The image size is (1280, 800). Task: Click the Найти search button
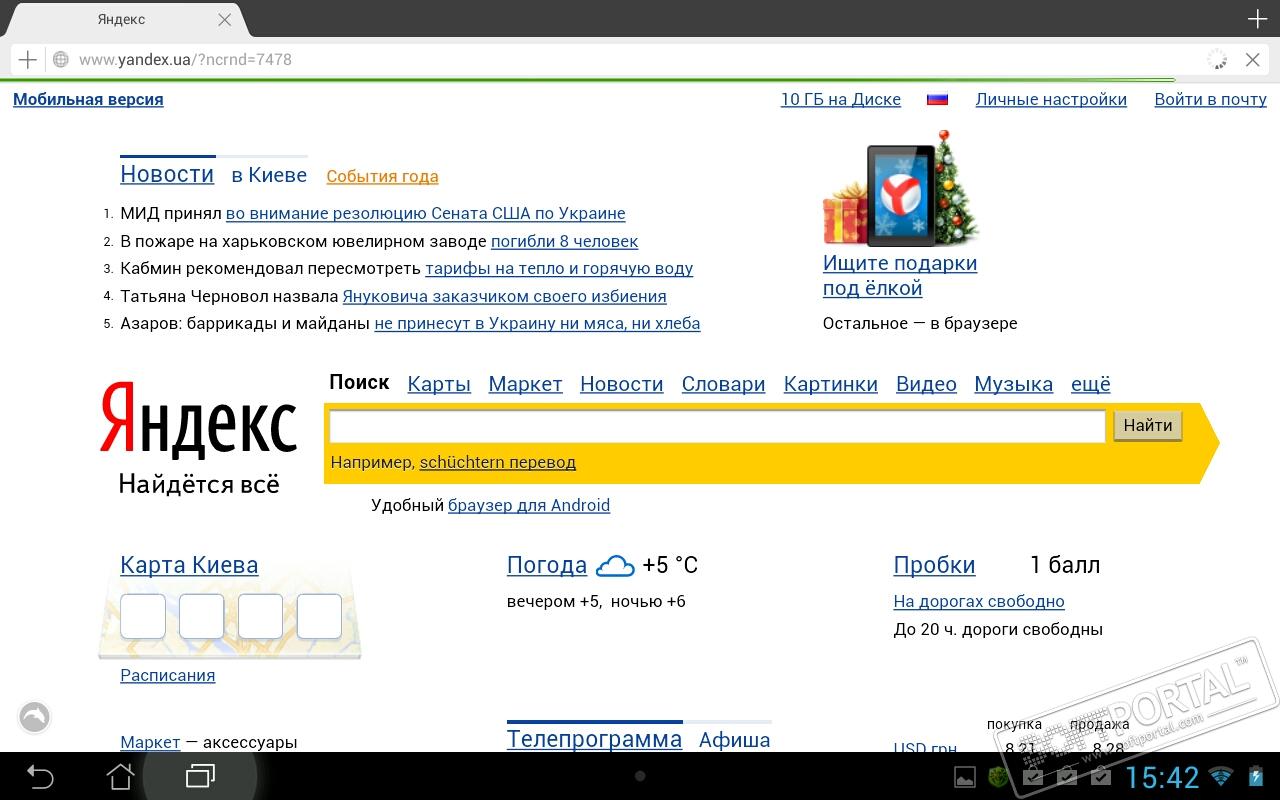[x=1148, y=426]
